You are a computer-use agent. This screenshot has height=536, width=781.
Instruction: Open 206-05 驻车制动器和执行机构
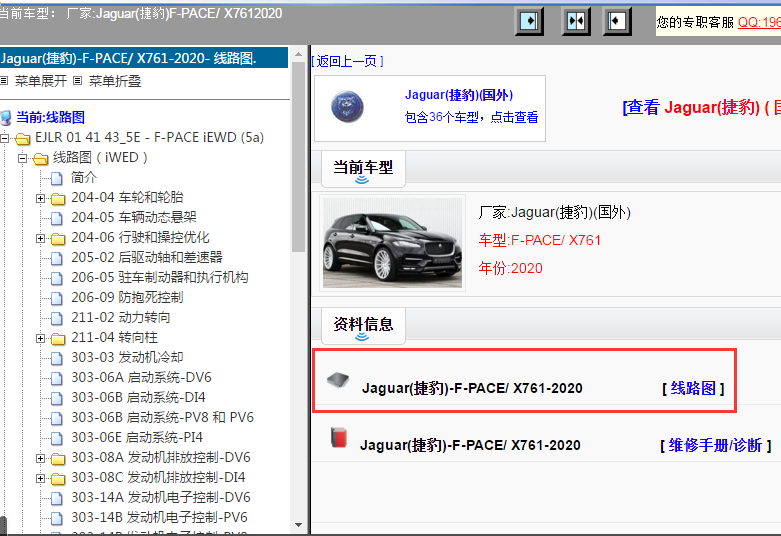(x=160, y=277)
